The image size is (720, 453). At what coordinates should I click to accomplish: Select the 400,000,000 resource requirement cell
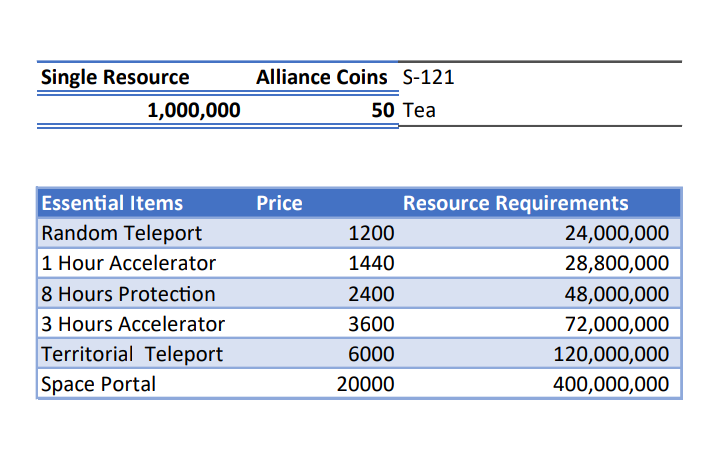(610, 384)
